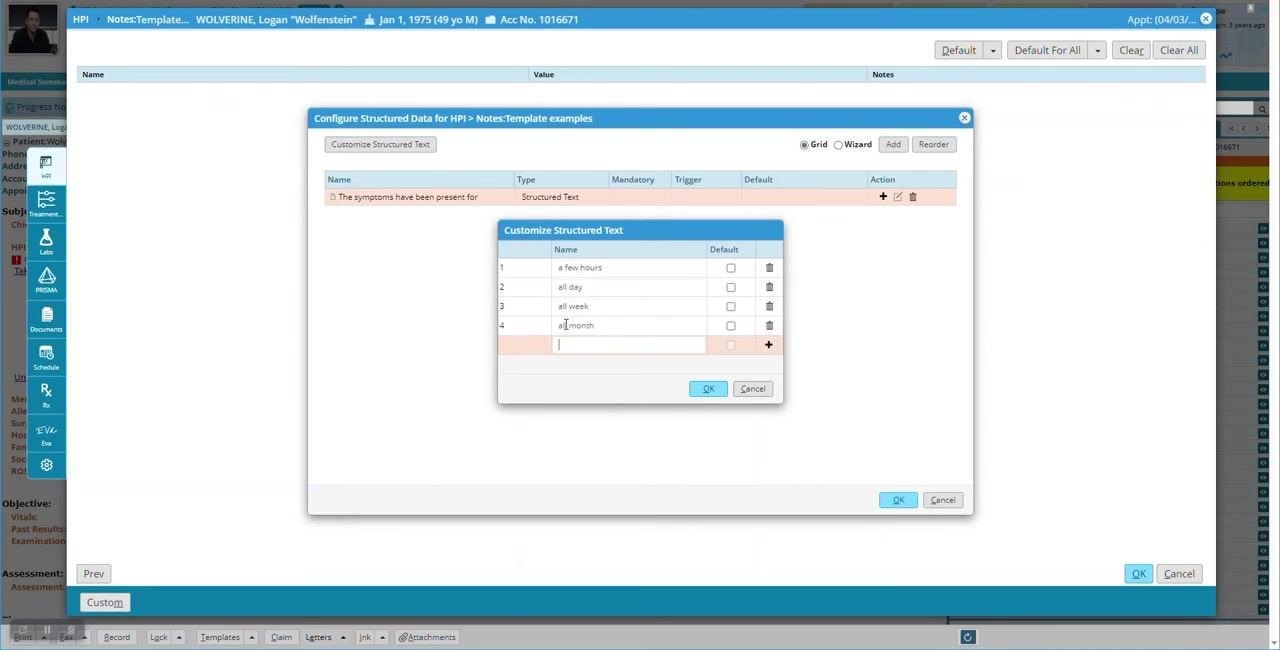Expand the Ink options arrow

(382, 637)
